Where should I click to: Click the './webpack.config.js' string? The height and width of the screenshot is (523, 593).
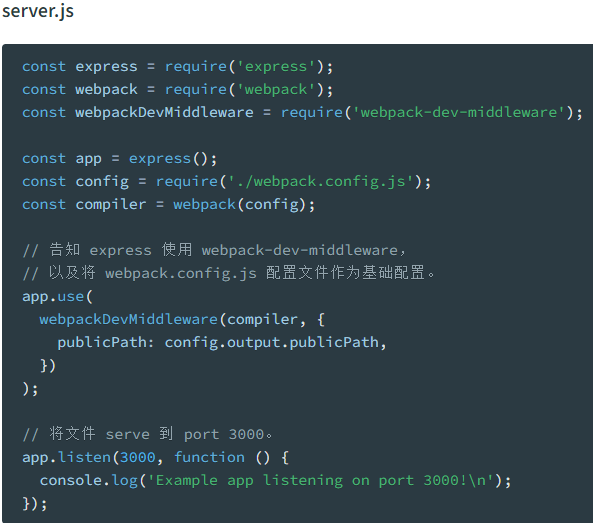pyautogui.click(x=321, y=182)
